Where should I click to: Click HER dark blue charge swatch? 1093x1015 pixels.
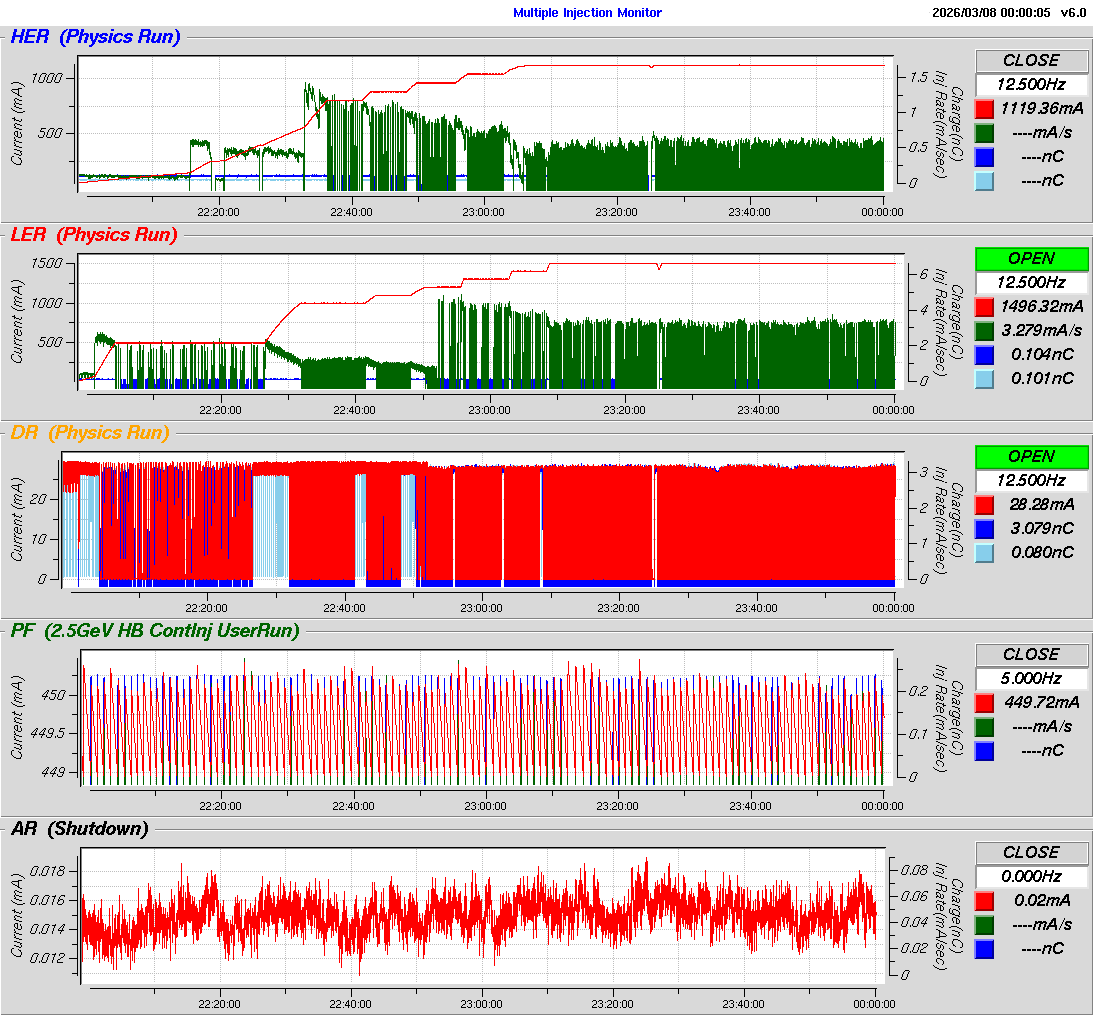(984, 157)
